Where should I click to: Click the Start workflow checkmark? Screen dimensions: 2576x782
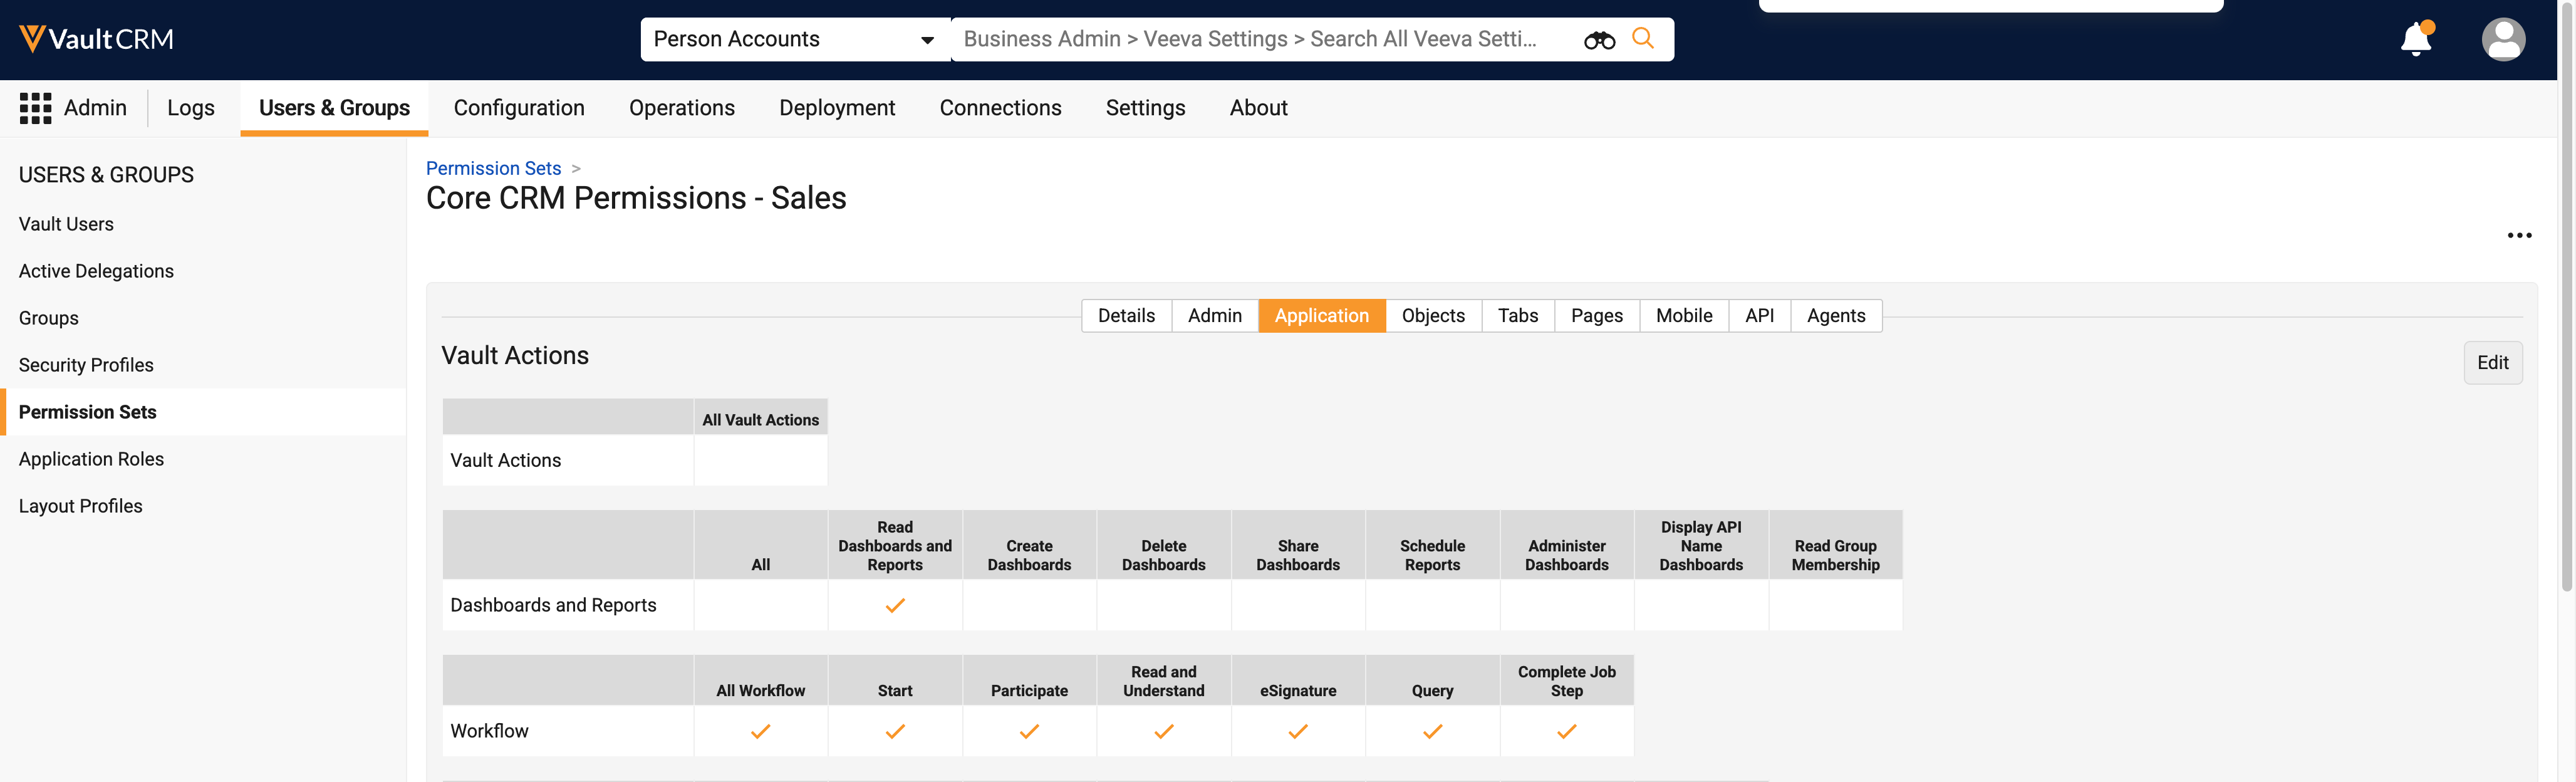[x=895, y=731]
